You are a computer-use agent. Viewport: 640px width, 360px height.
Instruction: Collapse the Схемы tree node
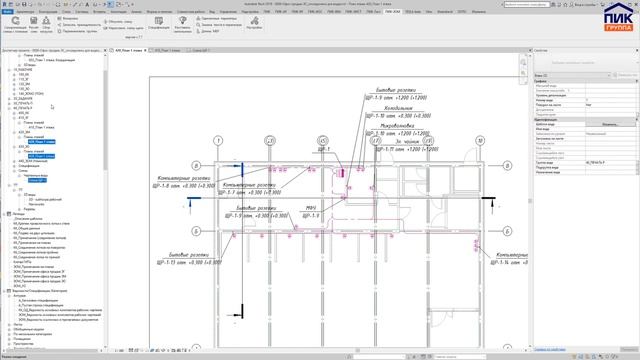click(x=14, y=171)
